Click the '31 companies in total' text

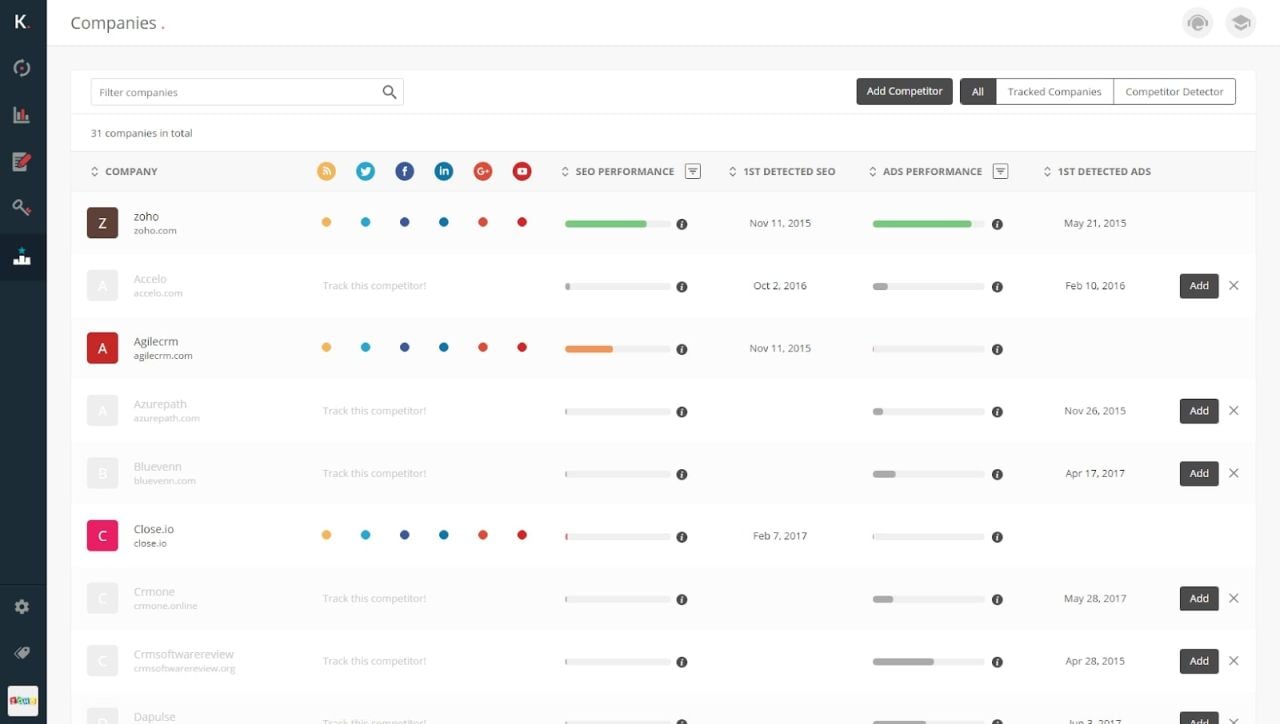(x=141, y=133)
